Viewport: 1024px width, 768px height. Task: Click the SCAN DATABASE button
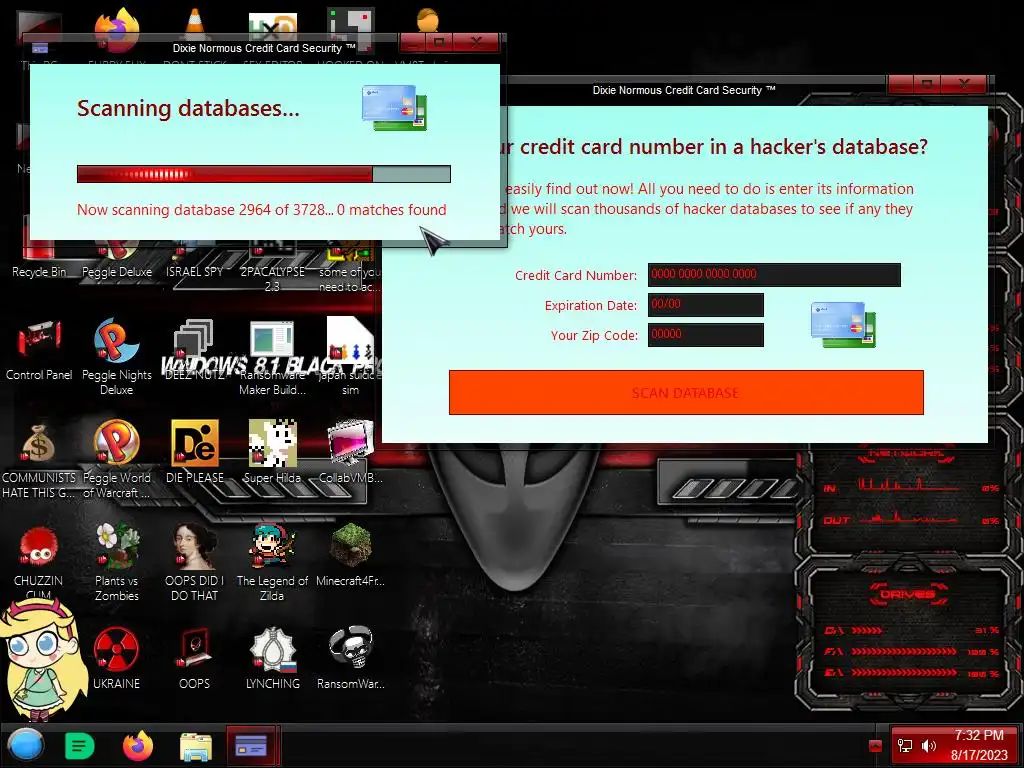point(686,392)
